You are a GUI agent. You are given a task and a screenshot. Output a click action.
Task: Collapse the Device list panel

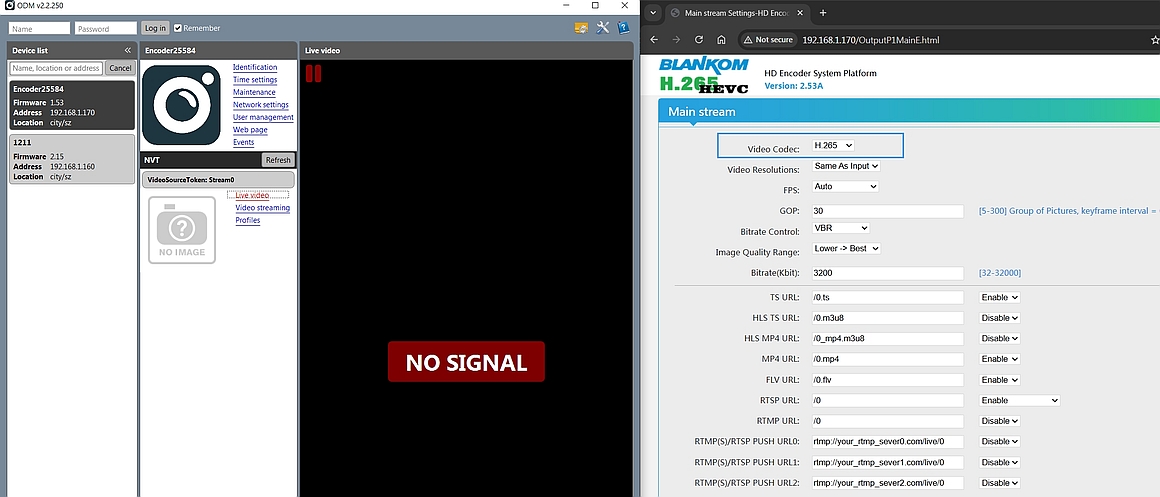coord(127,50)
